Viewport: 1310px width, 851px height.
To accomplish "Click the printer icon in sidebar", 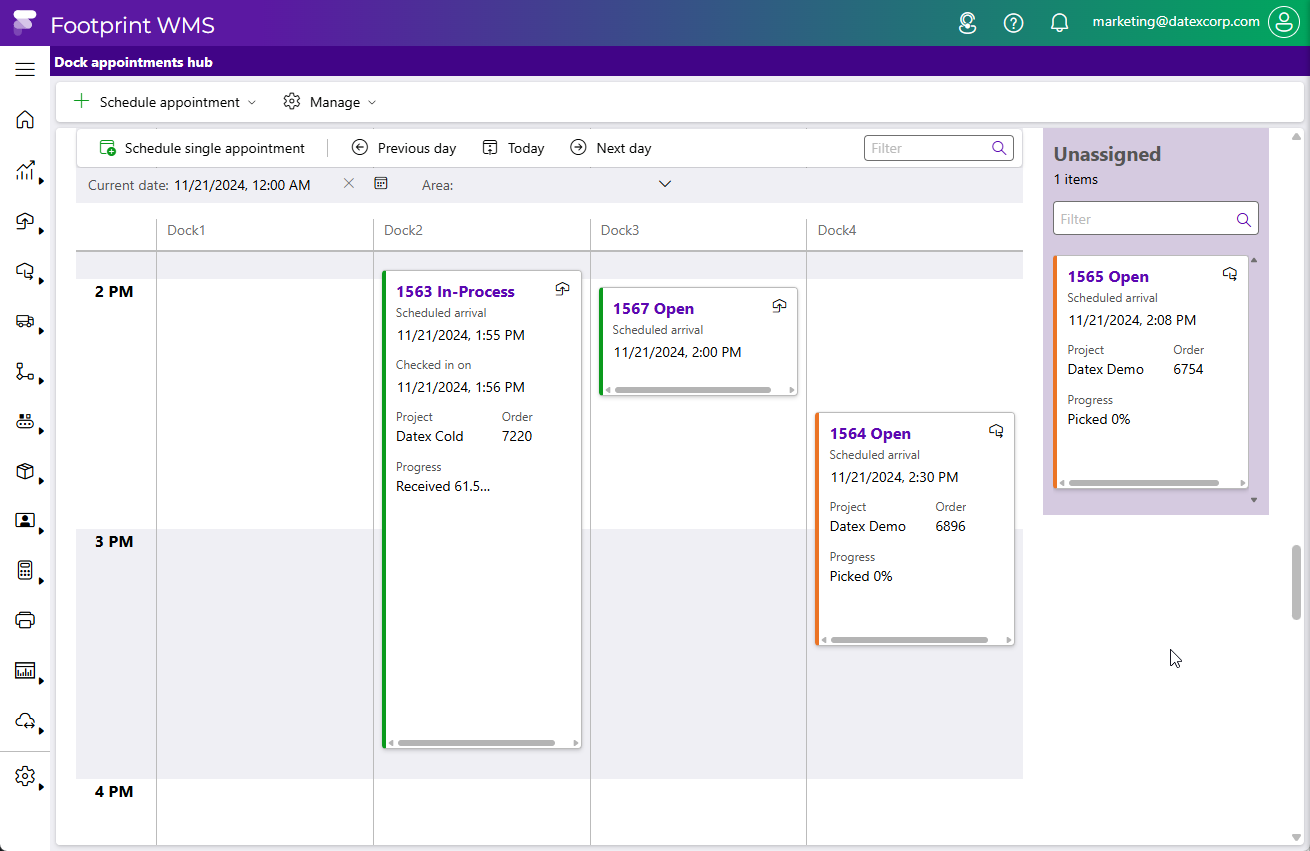I will click(x=25, y=620).
